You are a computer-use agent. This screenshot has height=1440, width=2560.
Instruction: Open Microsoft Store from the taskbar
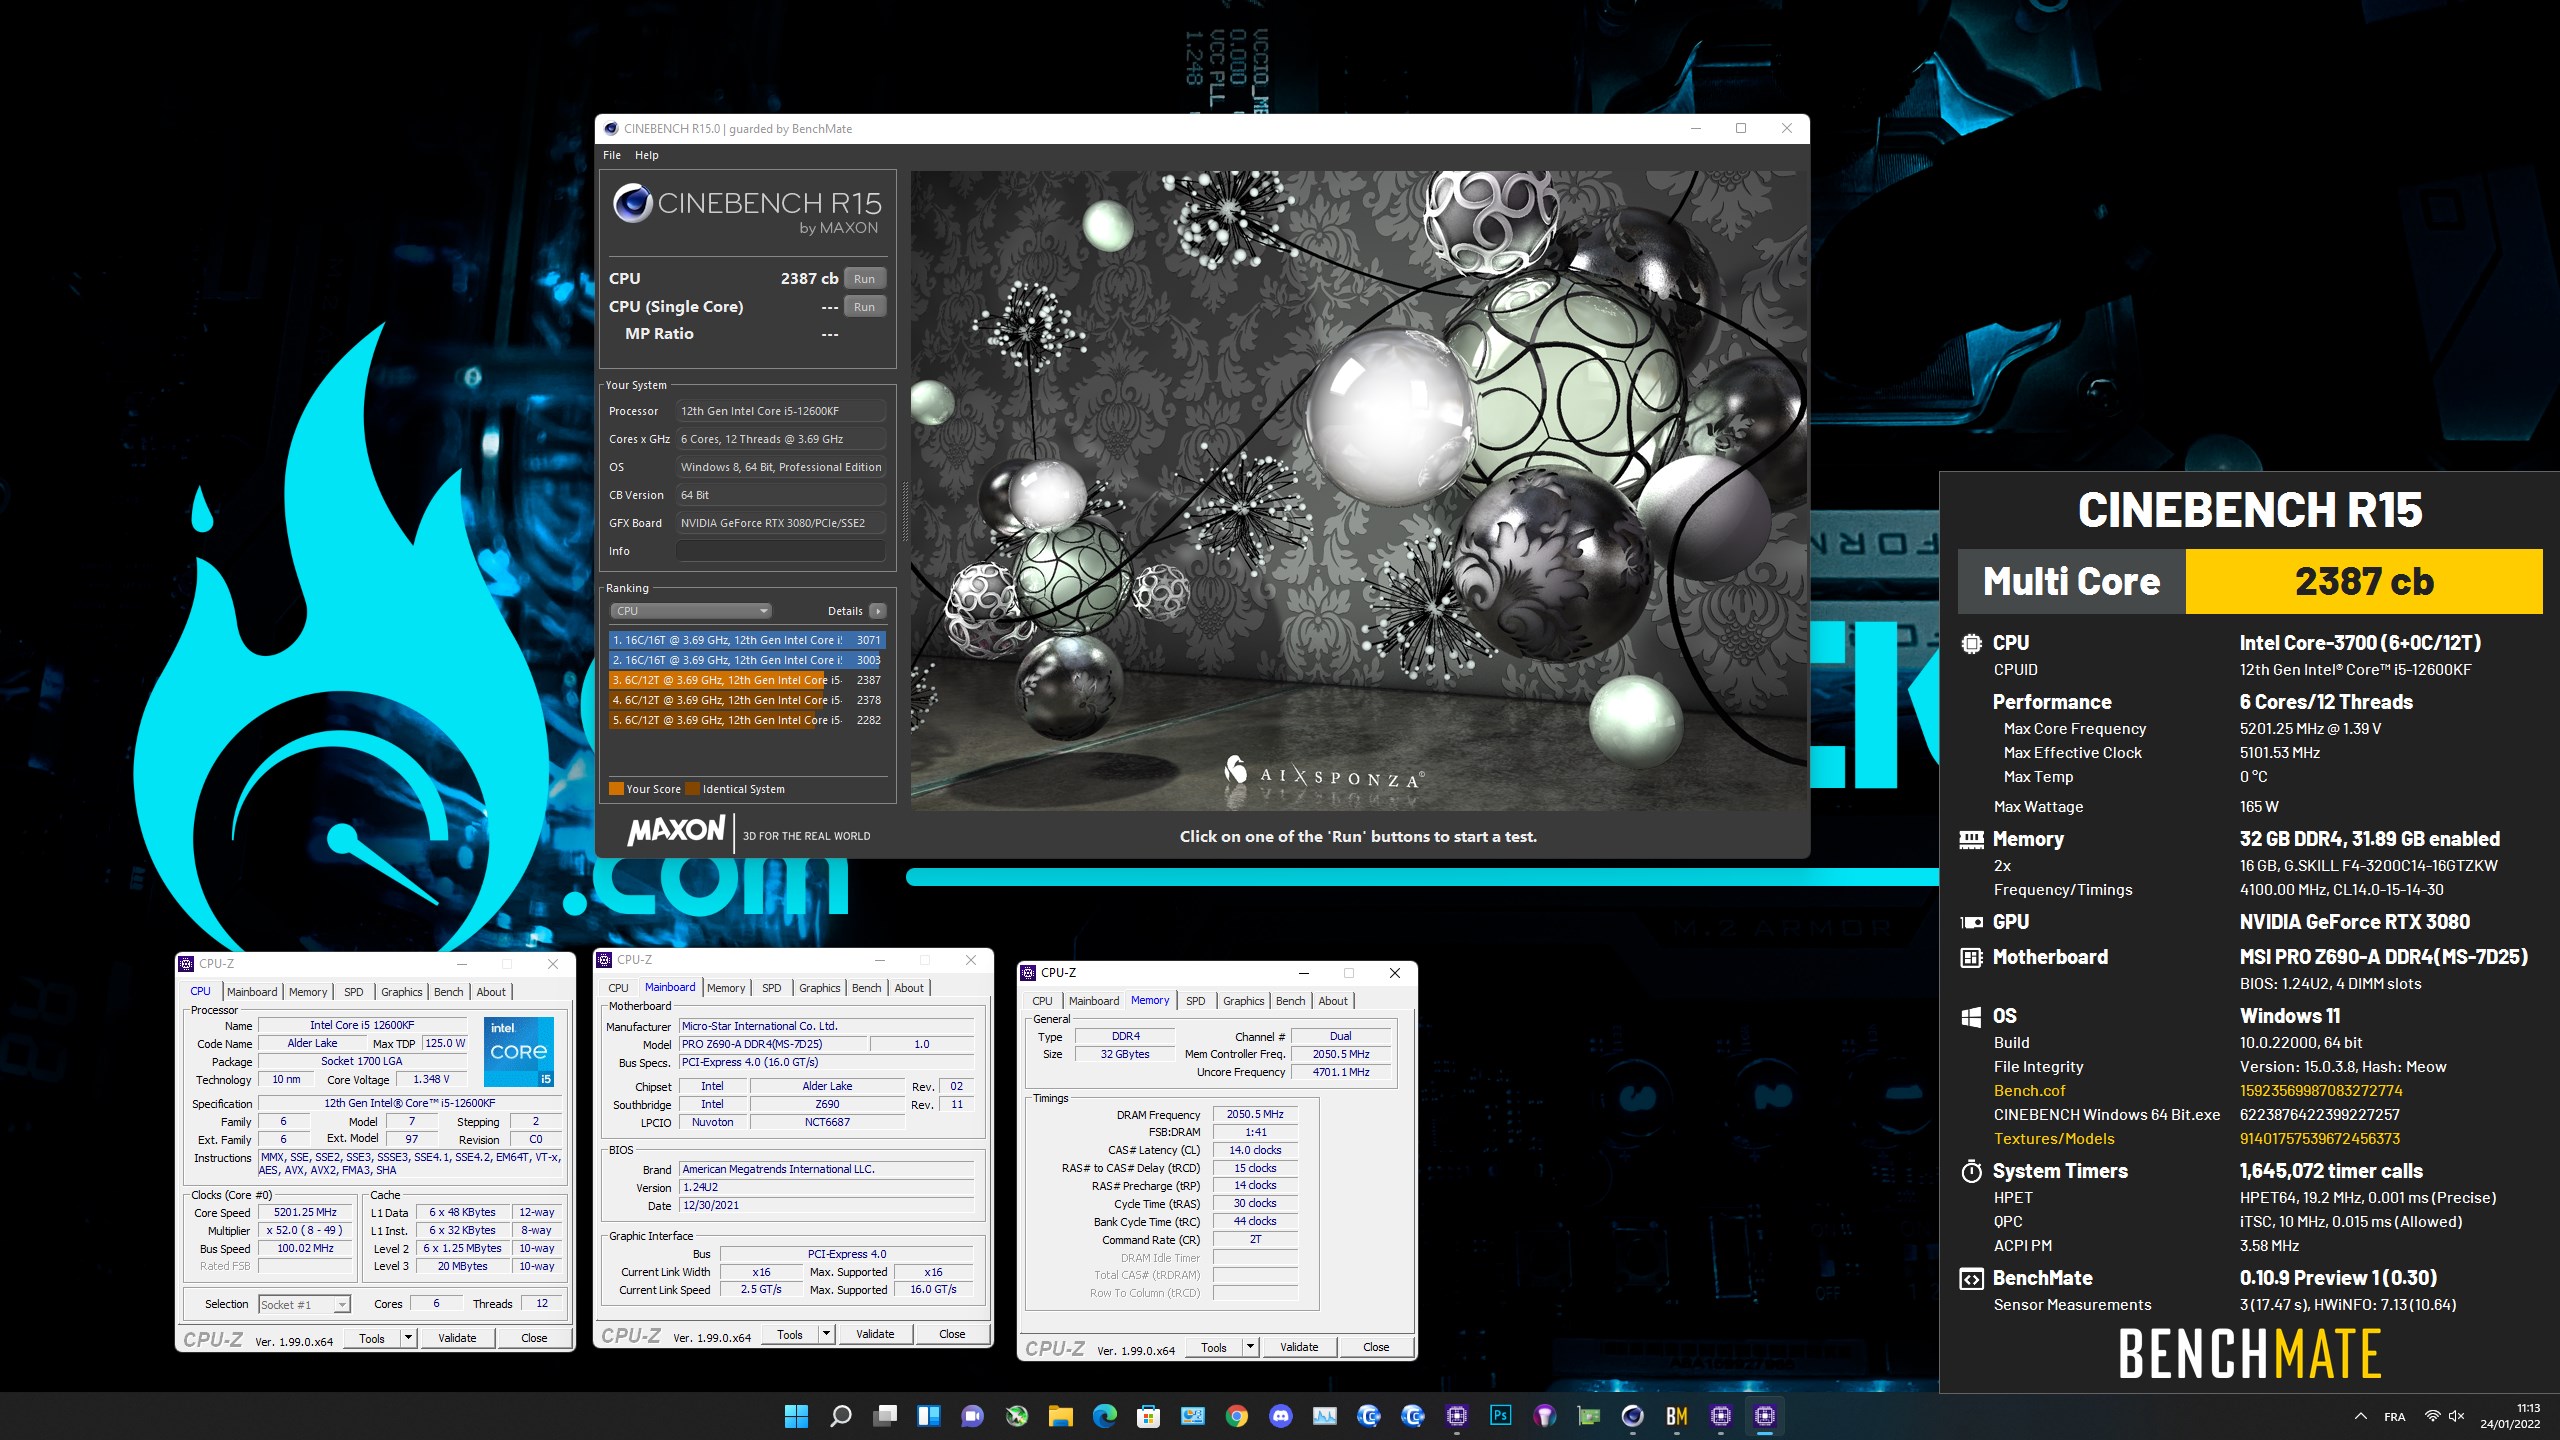point(1149,1416)
